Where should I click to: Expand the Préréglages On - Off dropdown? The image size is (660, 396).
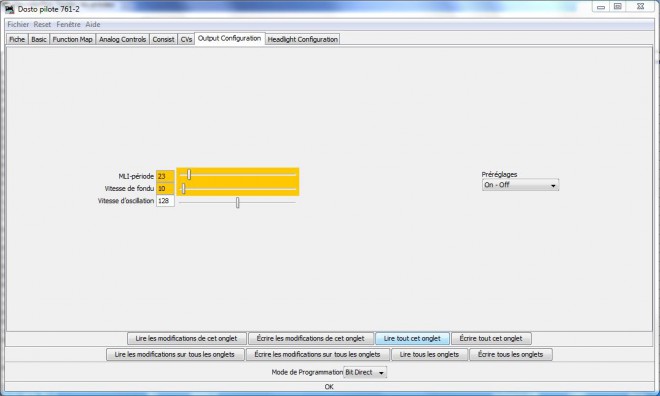pyautogui.click(x=520, y=185)
